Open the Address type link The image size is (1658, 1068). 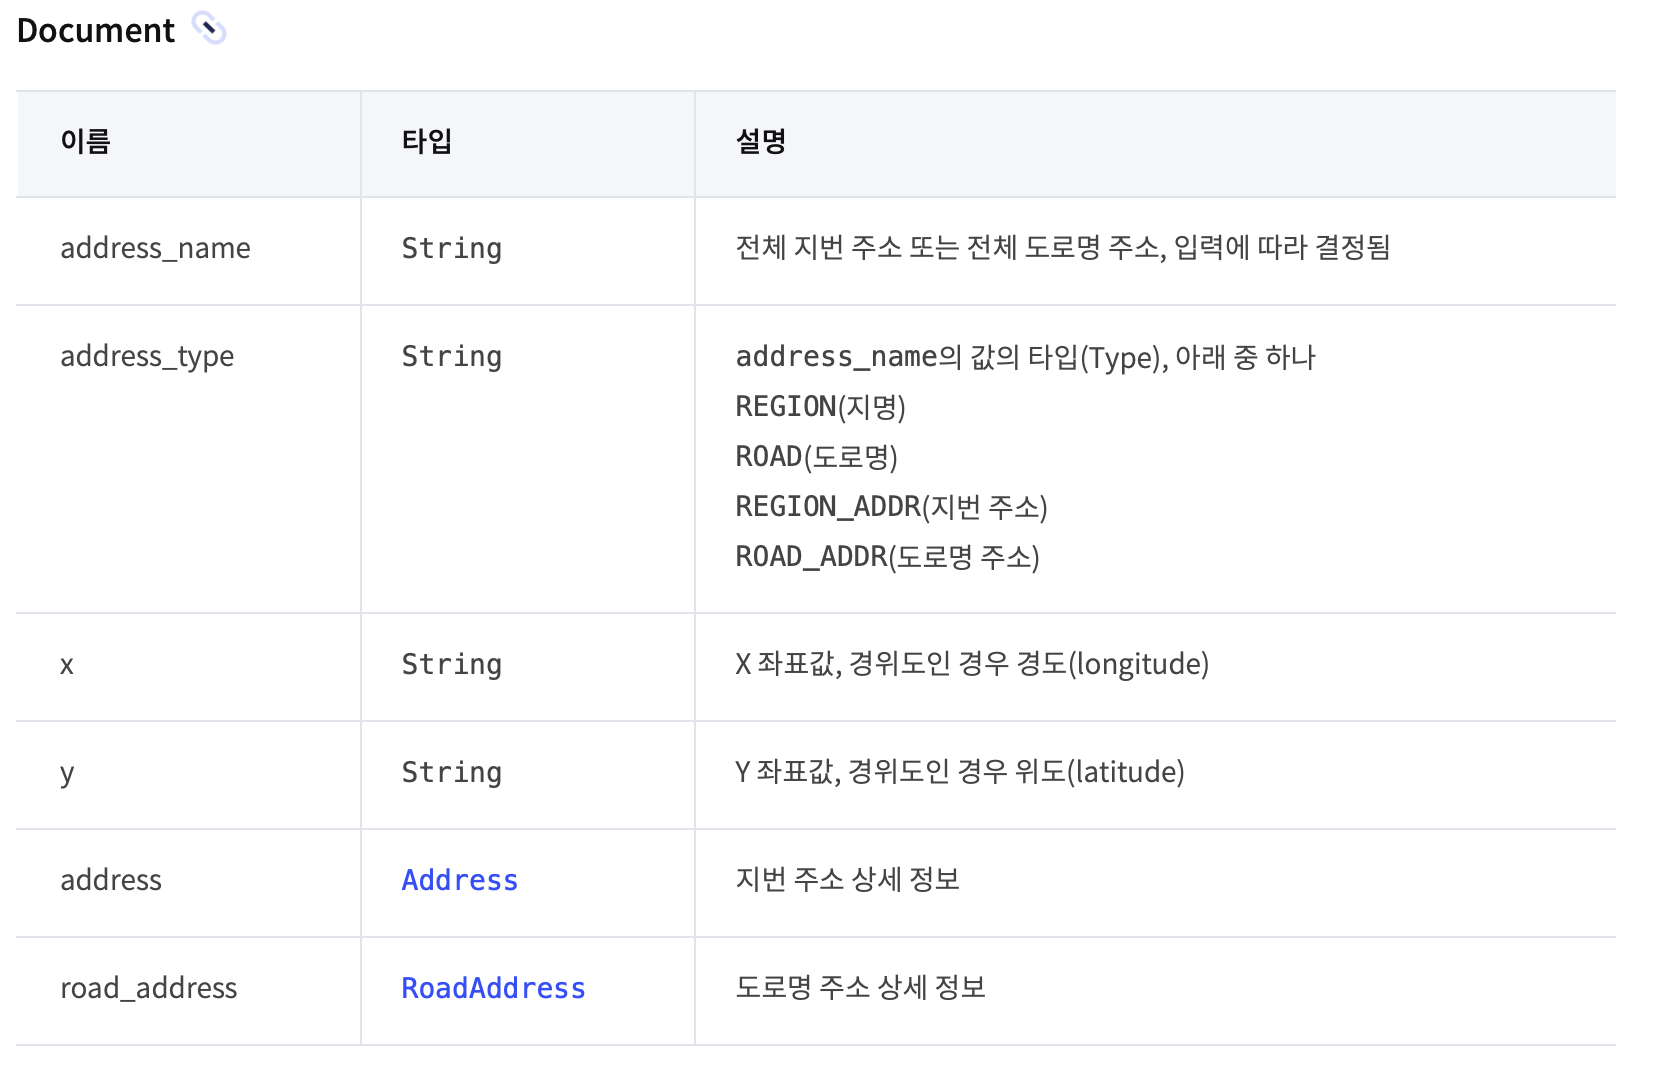point(460,880)
